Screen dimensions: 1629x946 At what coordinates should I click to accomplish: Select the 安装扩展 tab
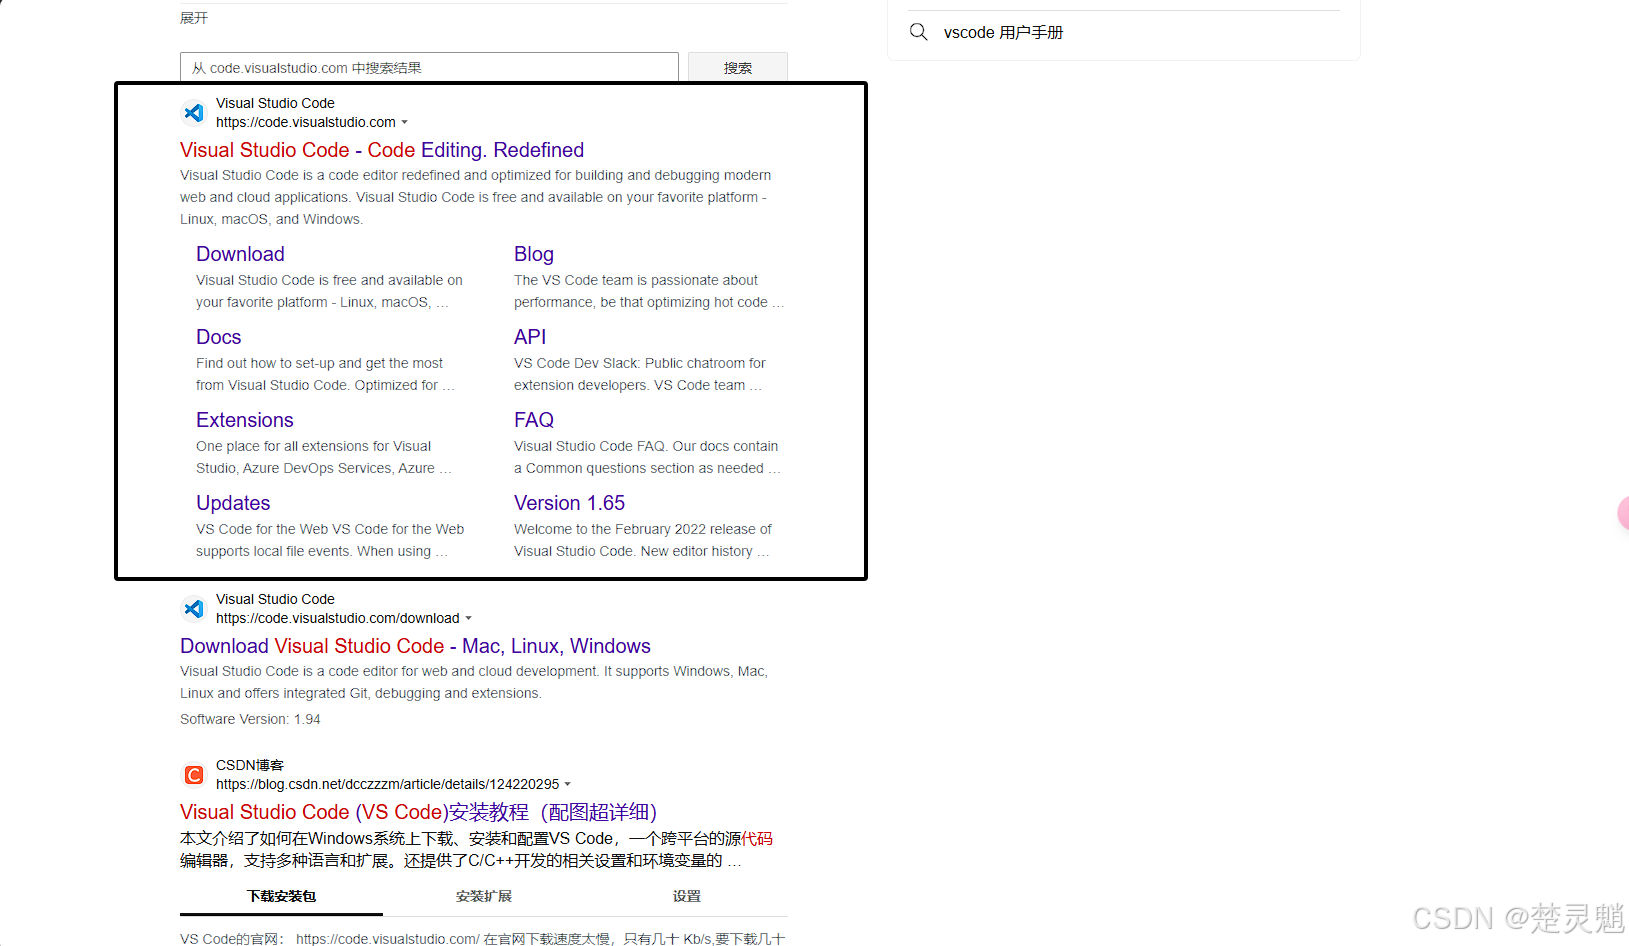[x=484, y=896]
